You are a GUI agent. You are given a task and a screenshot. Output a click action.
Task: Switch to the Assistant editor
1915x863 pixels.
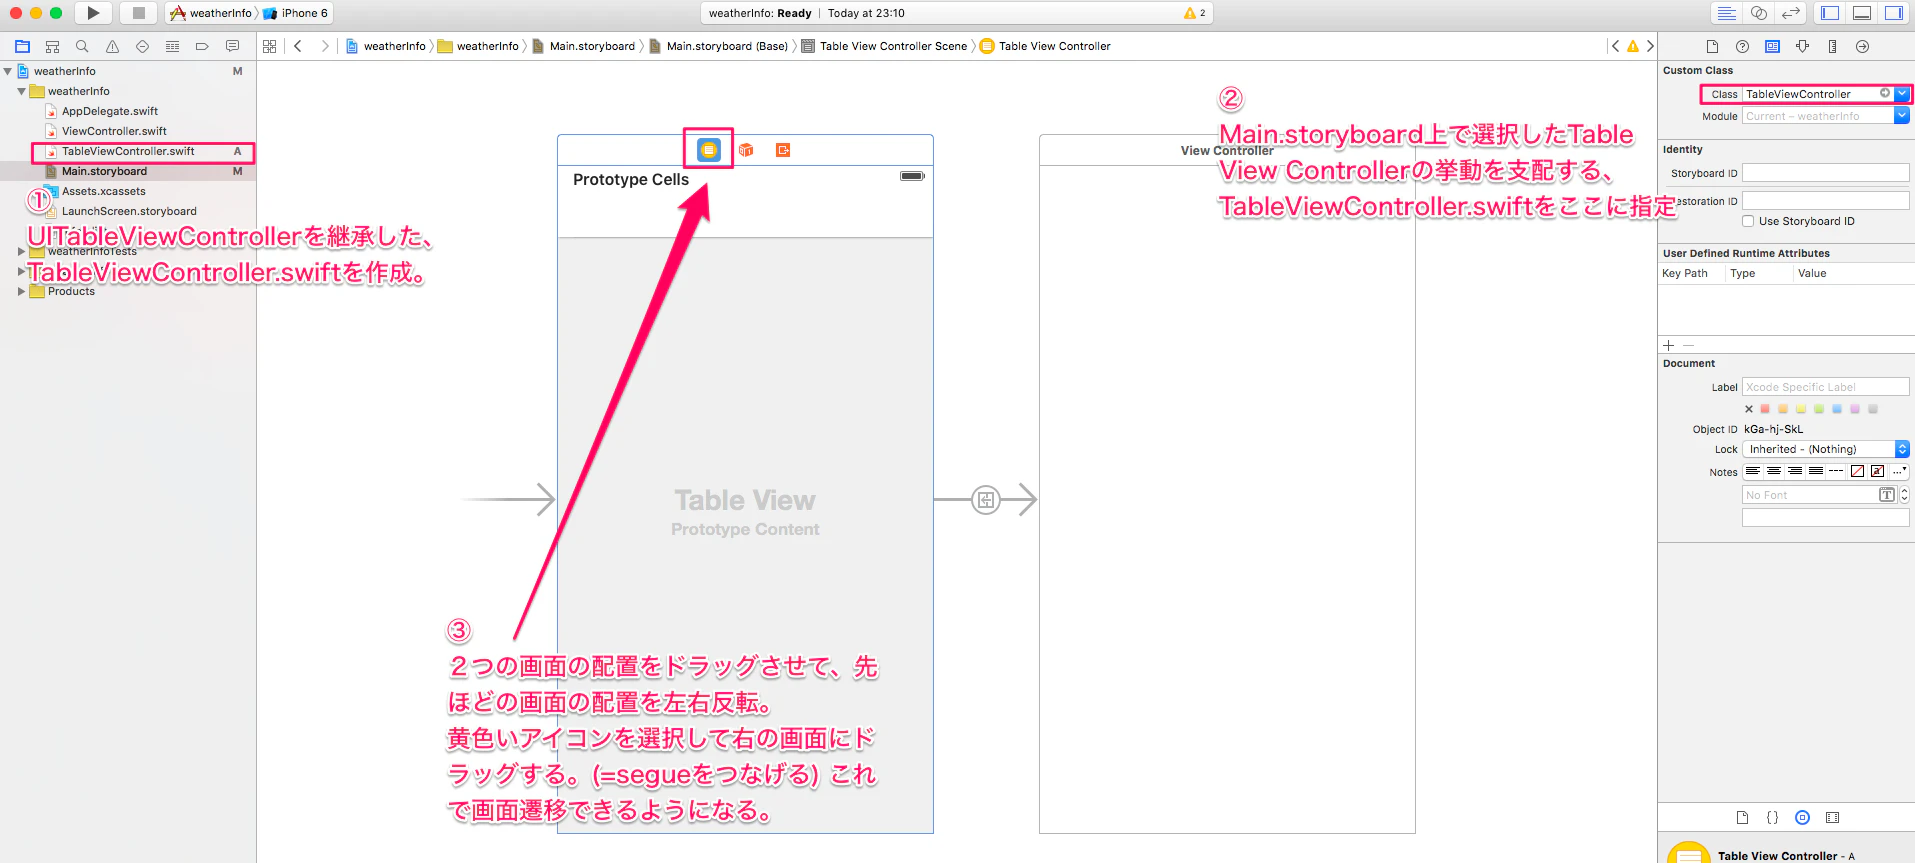point(1758,13)
